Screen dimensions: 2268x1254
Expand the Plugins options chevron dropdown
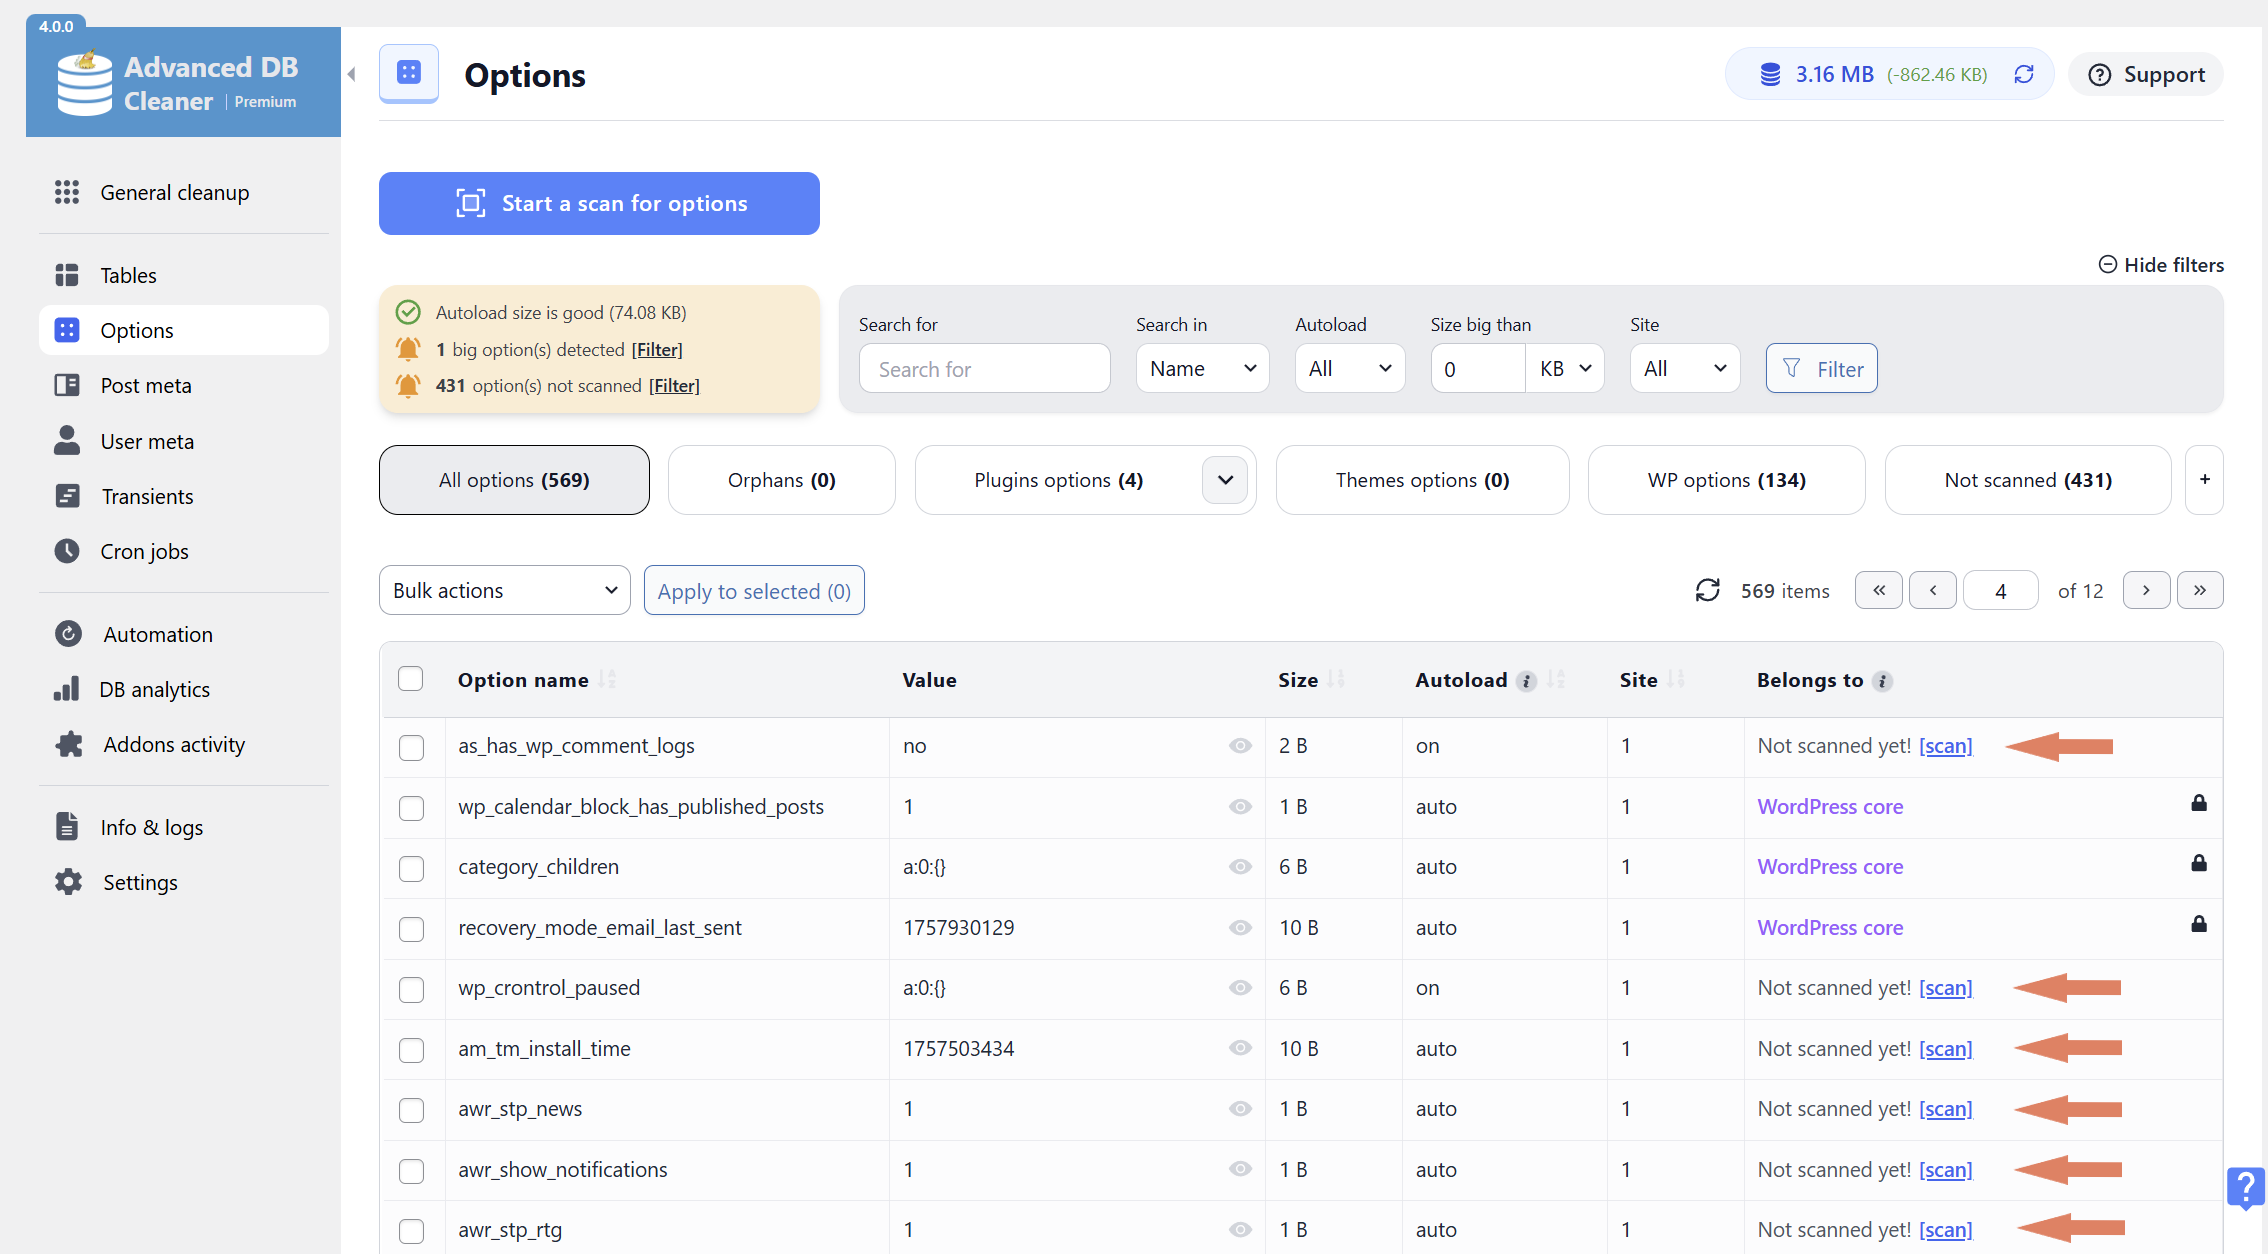click(1225, 480)
